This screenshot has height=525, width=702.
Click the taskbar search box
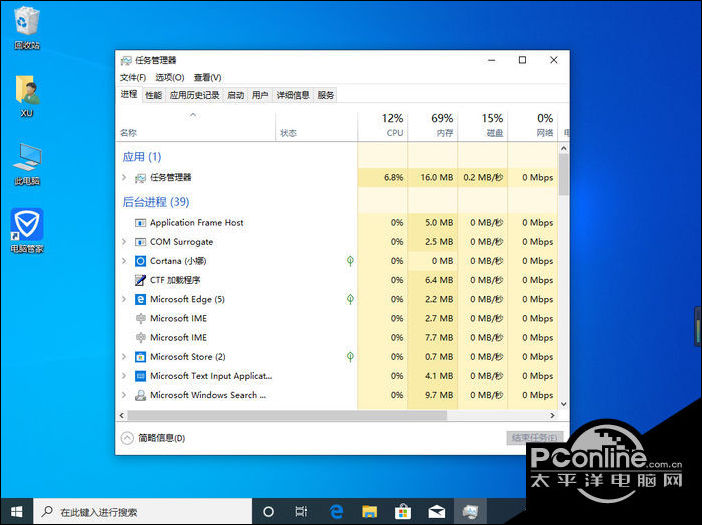pyautogui.click(x=143, y=512)
